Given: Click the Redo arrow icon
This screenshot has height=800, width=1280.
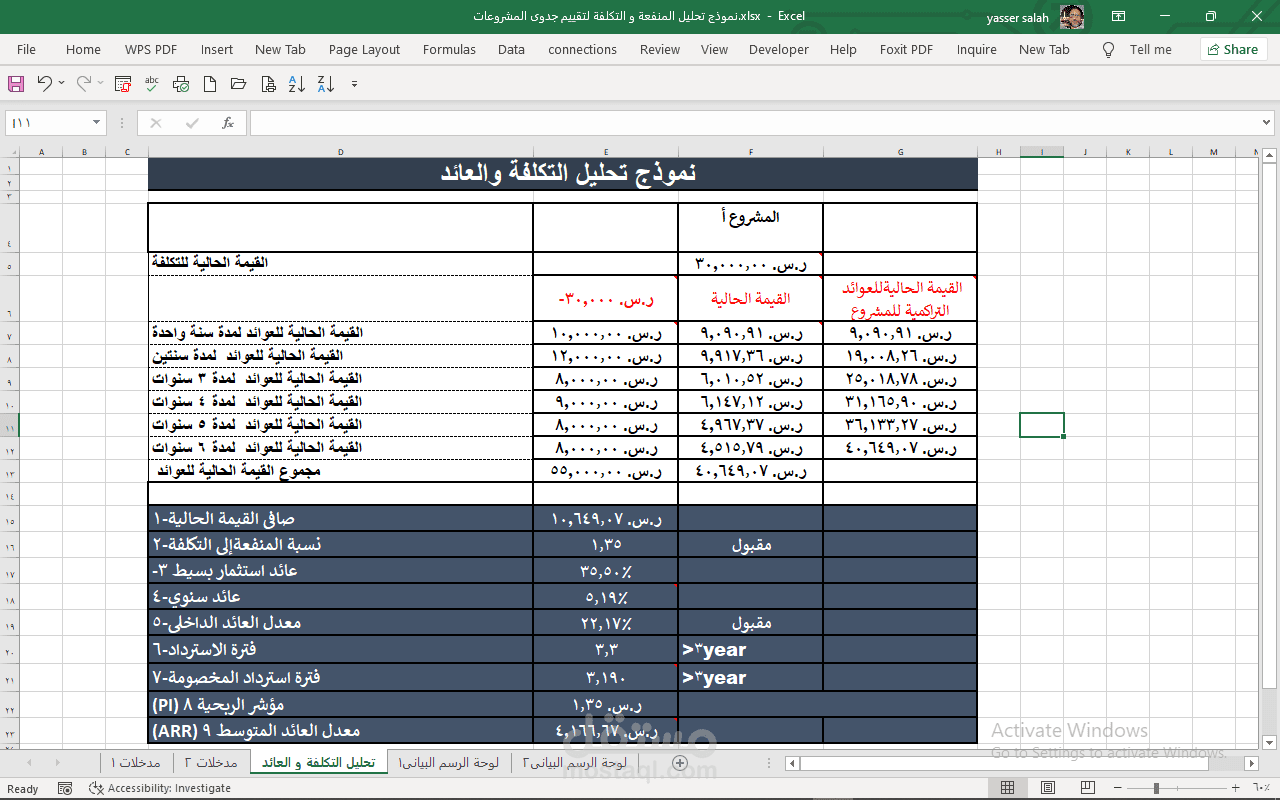Looking at the screenshot, I should (x=84, y=84).
